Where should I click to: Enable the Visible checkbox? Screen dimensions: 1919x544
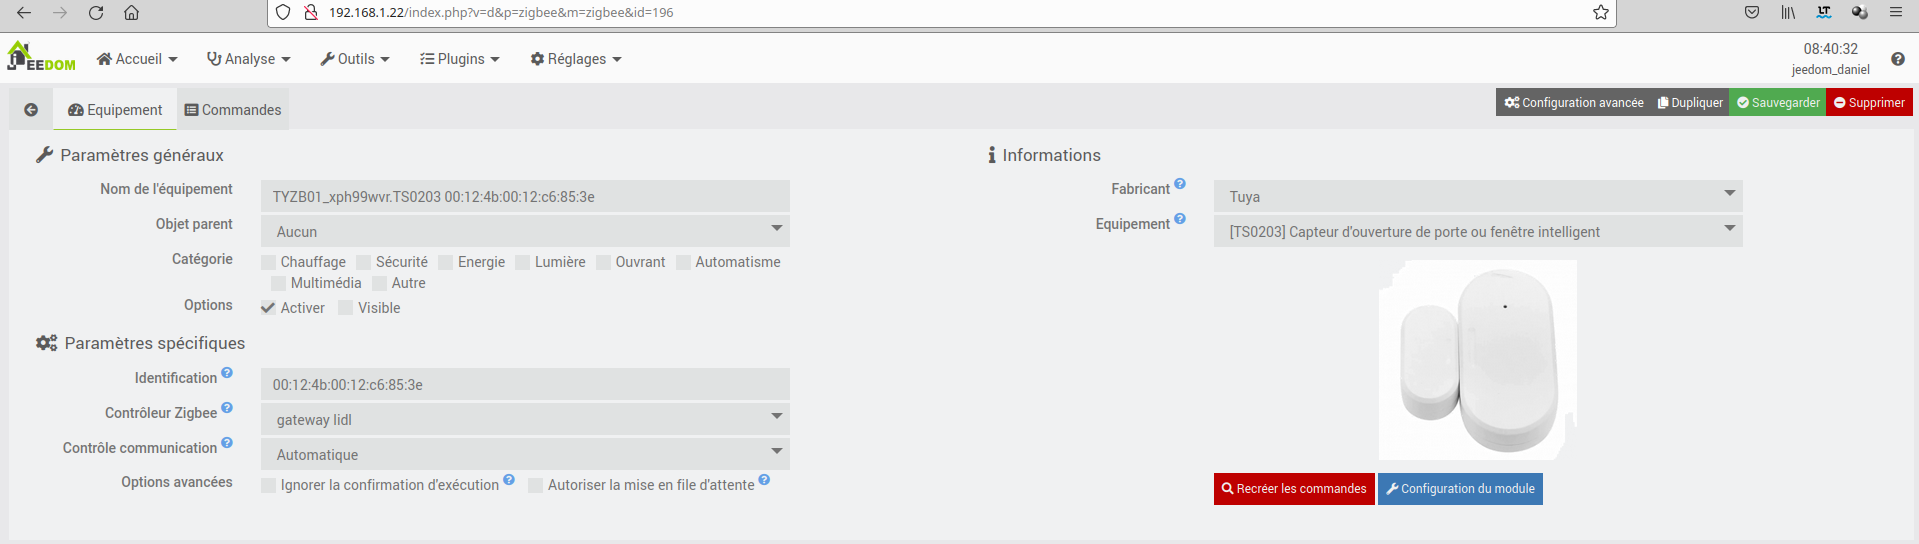pos(346,308)
